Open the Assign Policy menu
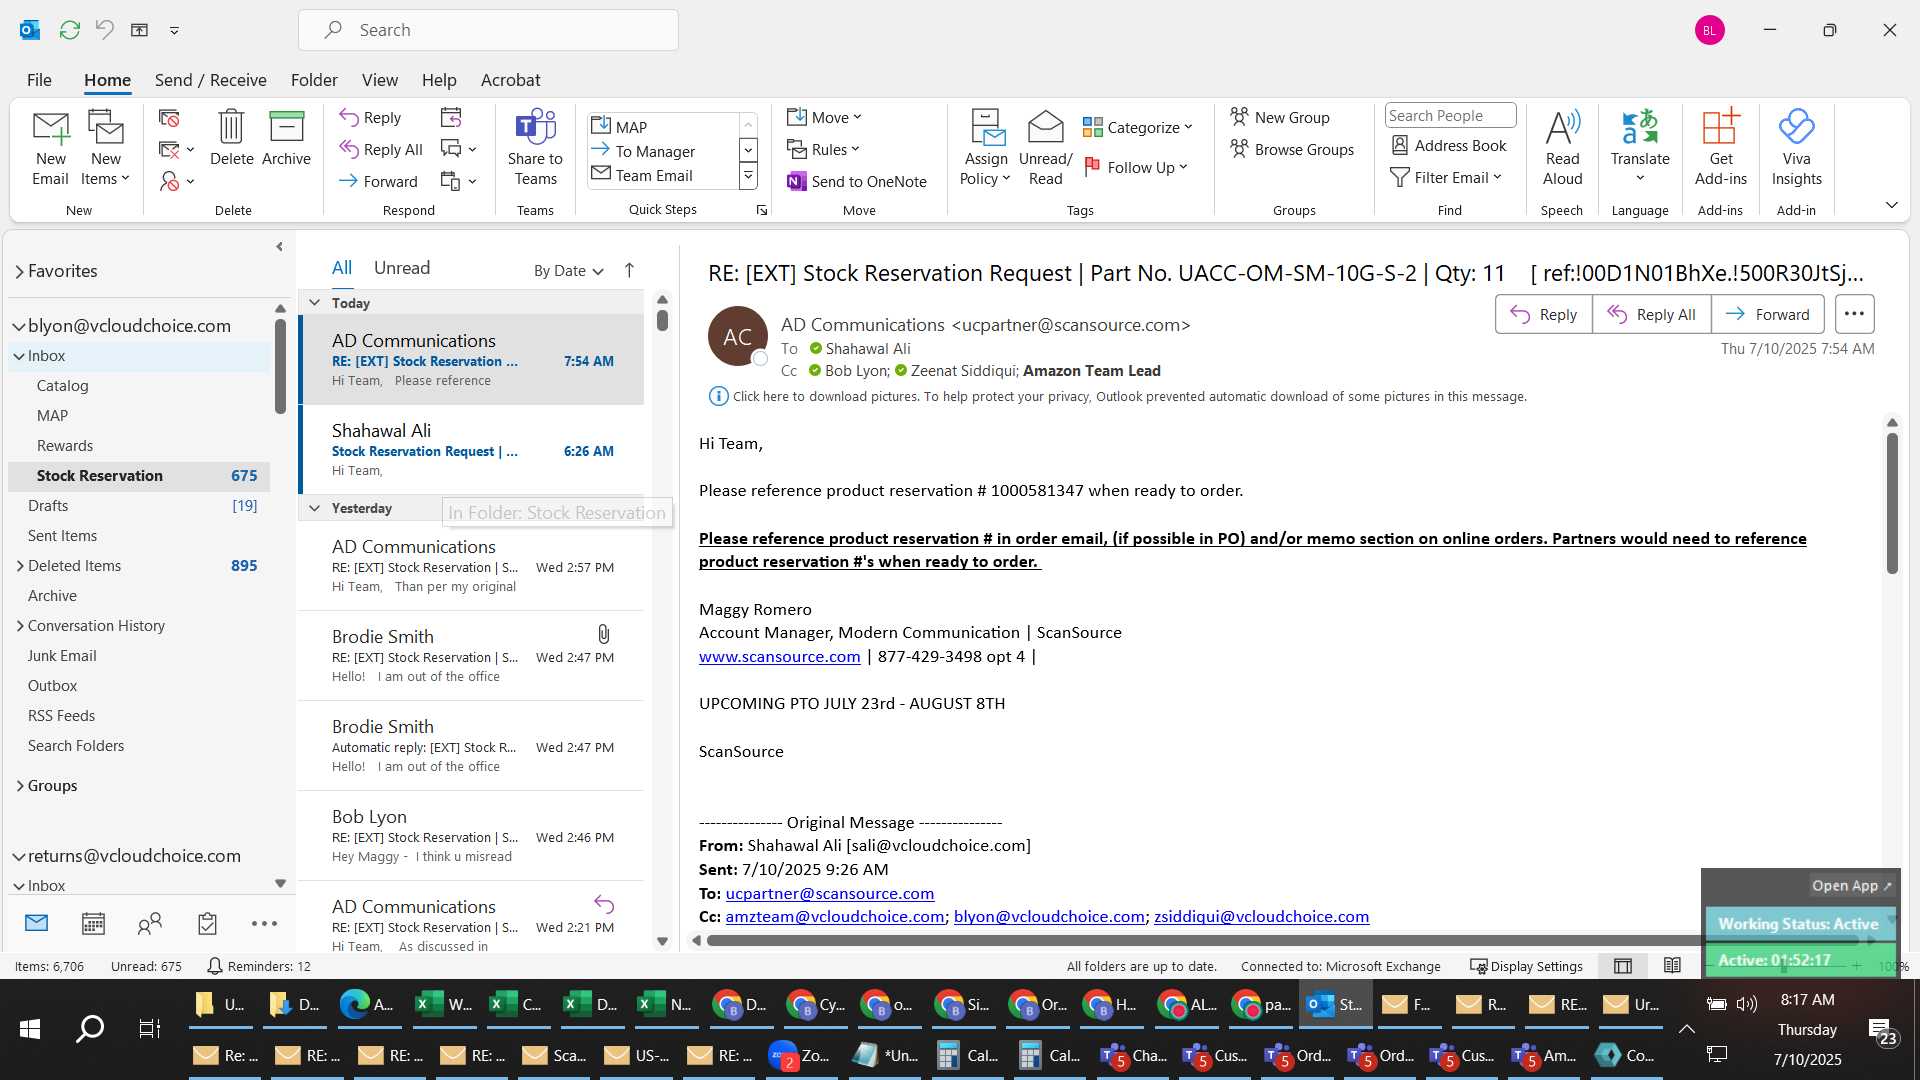 pos(985,148)
